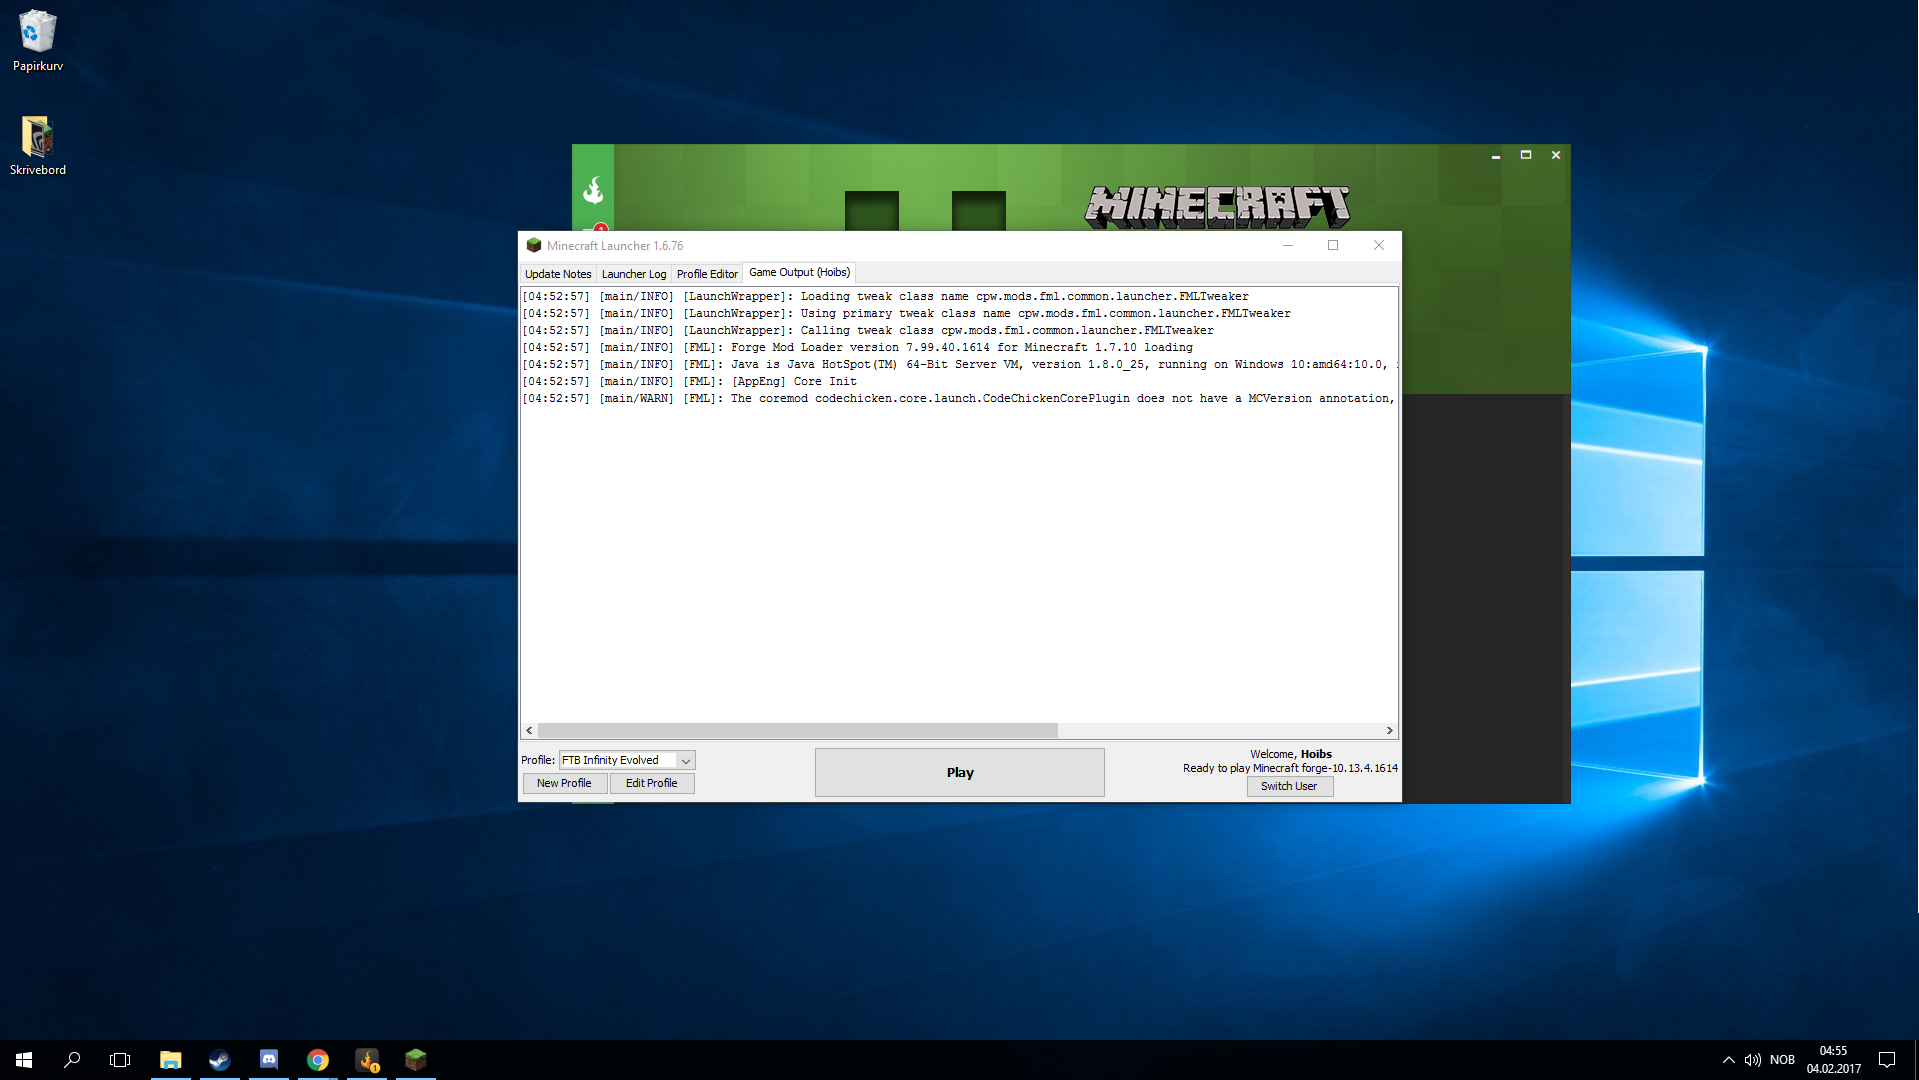This screenshot has height=1080, width=1919.
Task: Click the main/WARN CodeChickenCorePlugin log line
Action: (958, 398)
